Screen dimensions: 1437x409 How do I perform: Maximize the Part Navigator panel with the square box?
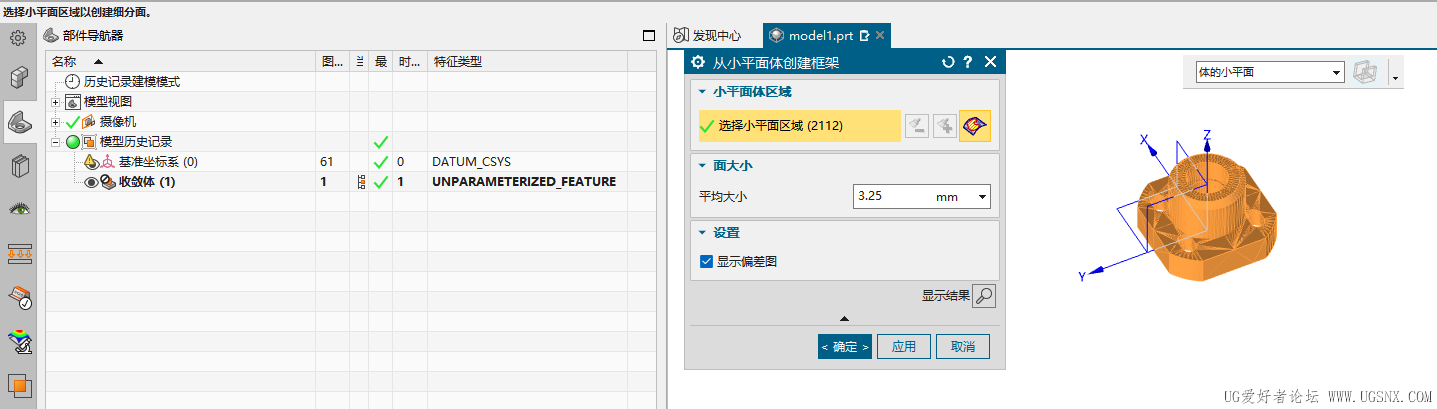click(x=649, y=35)
